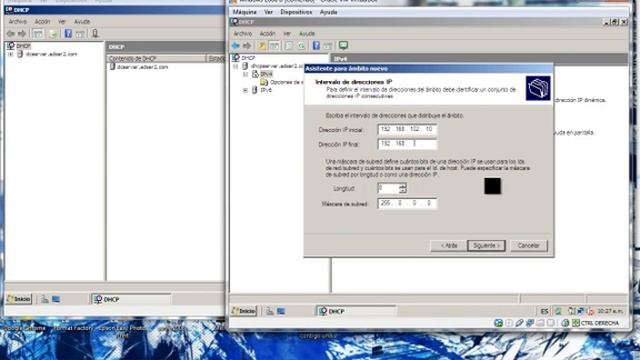This screenshot has height=360, width=640.
Task: Click the Up one level folder icon
Action: (x=262, y=46)
